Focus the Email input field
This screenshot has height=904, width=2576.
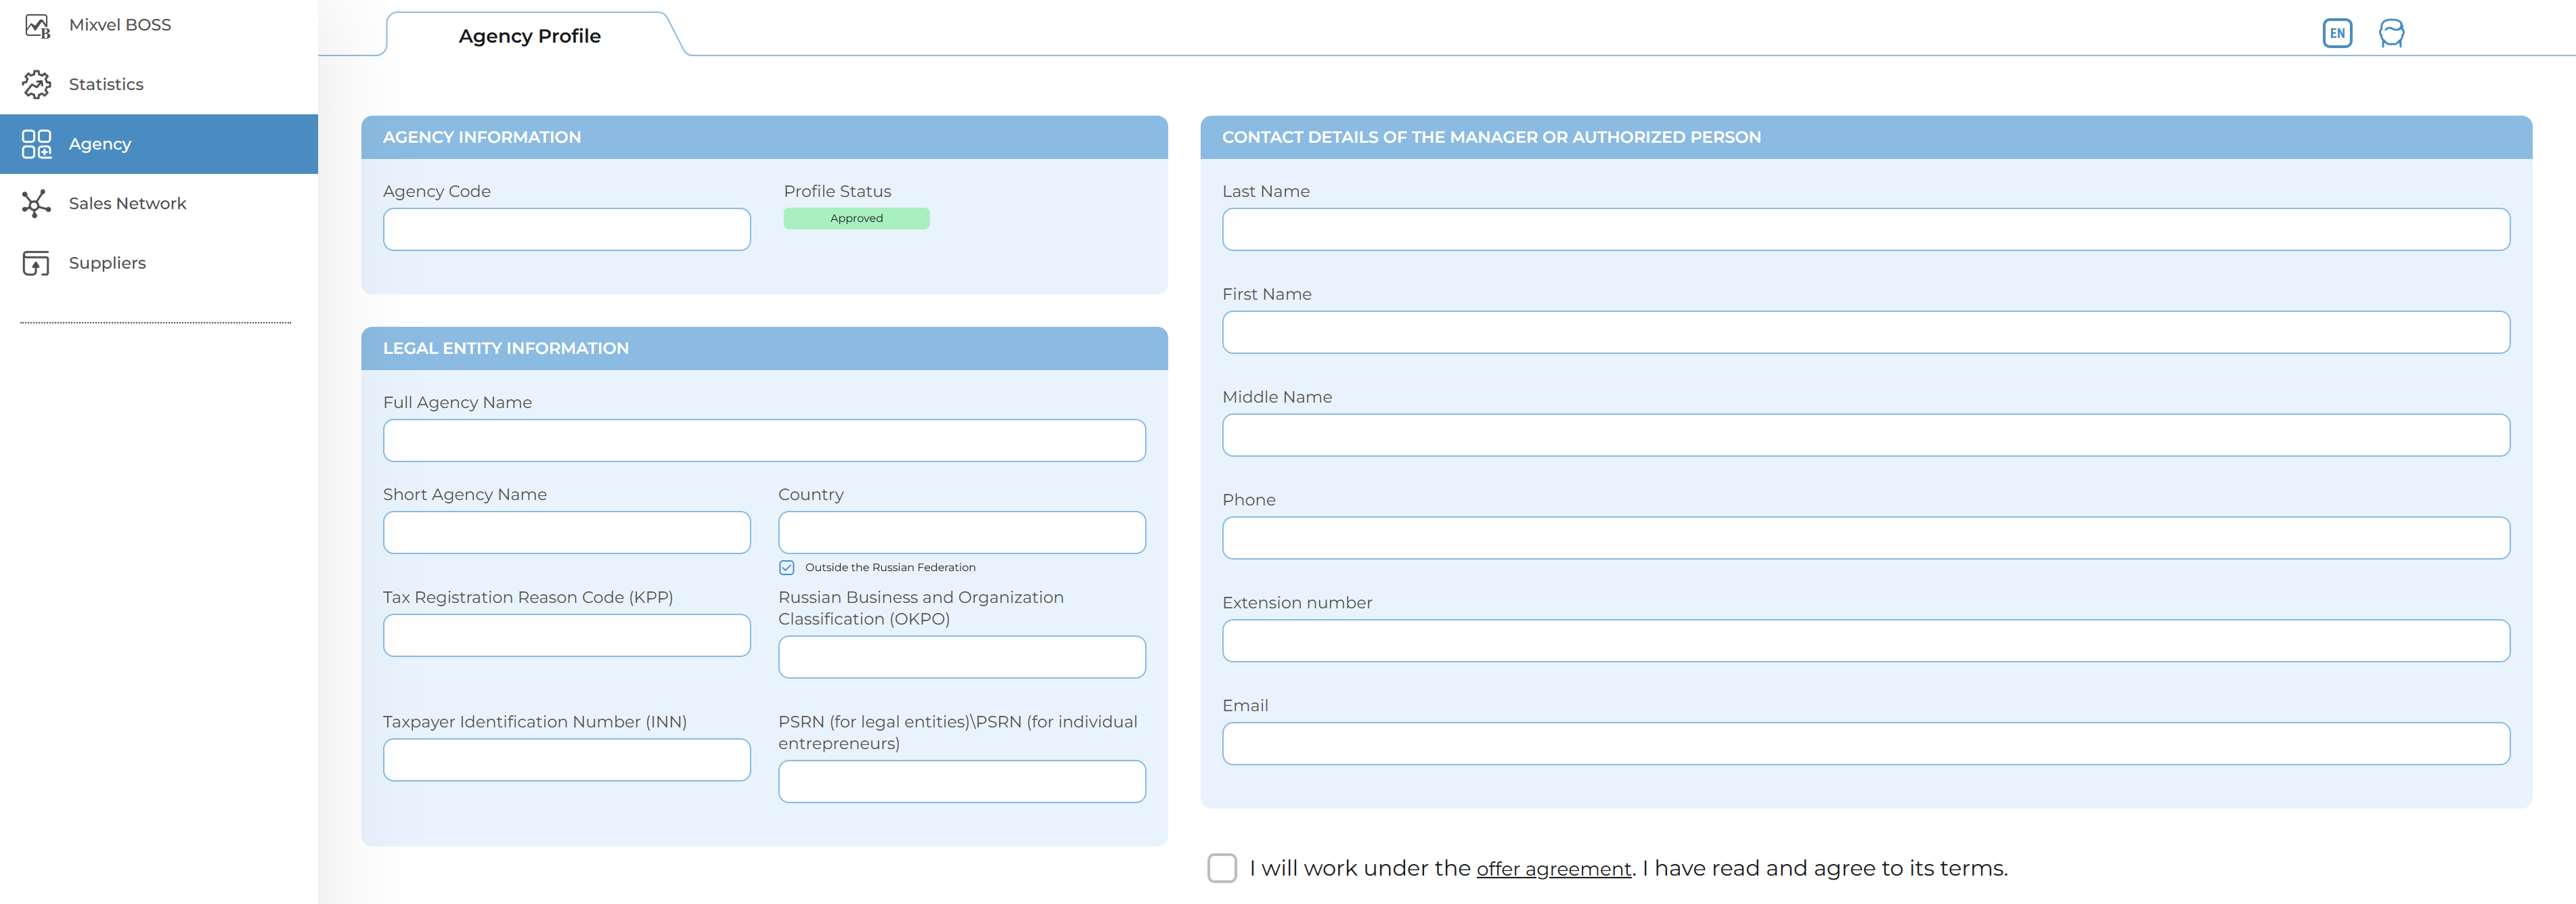coord(1865,744)
